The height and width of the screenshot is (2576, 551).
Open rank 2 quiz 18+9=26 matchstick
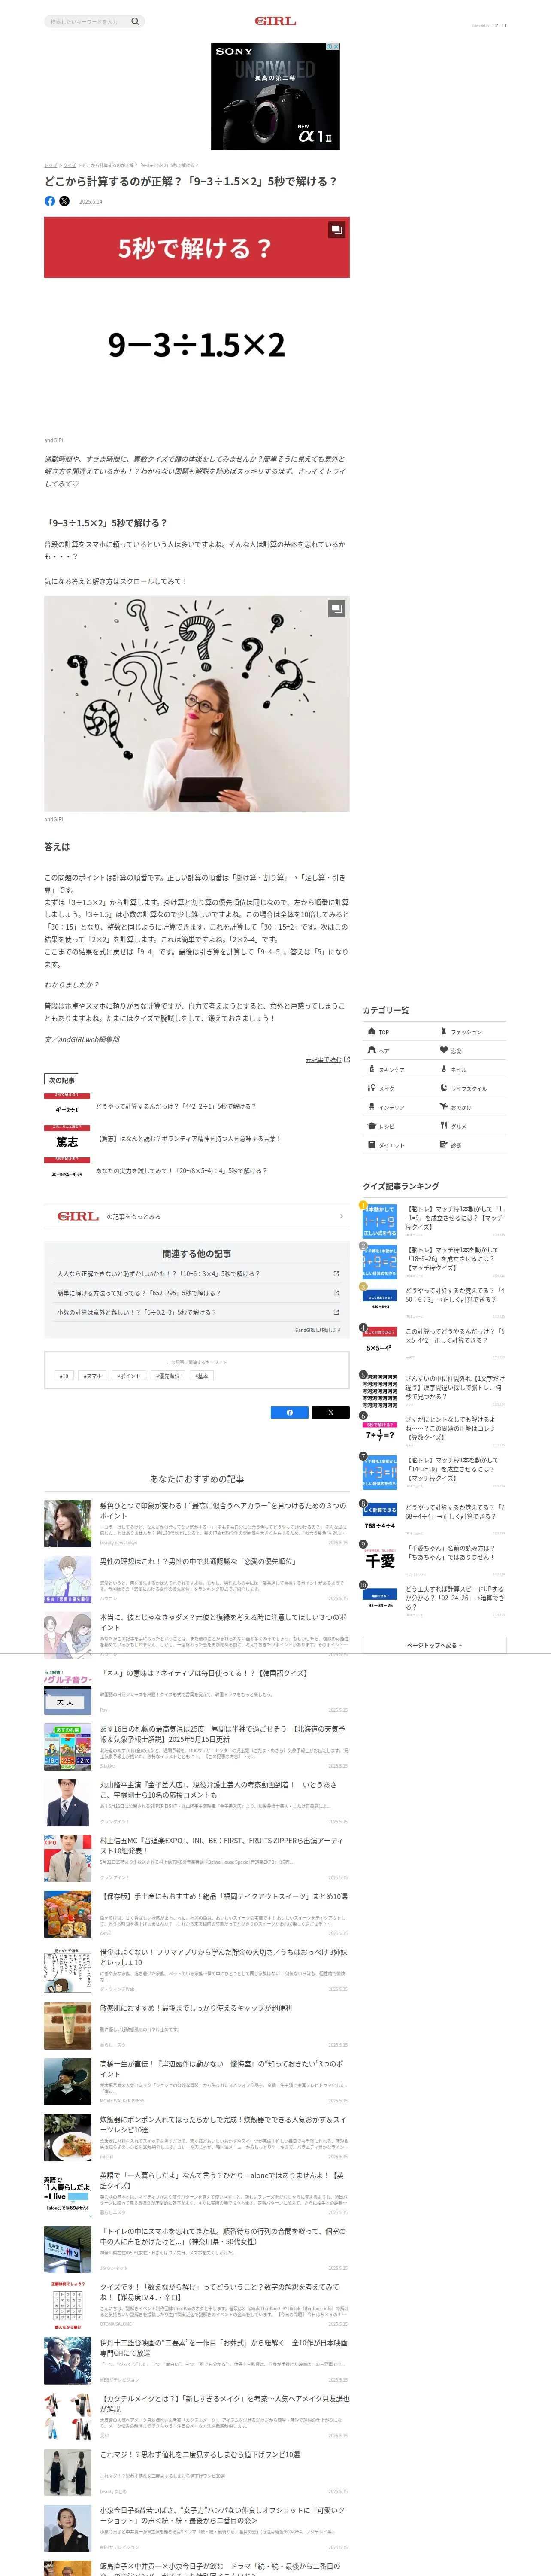434,1262
